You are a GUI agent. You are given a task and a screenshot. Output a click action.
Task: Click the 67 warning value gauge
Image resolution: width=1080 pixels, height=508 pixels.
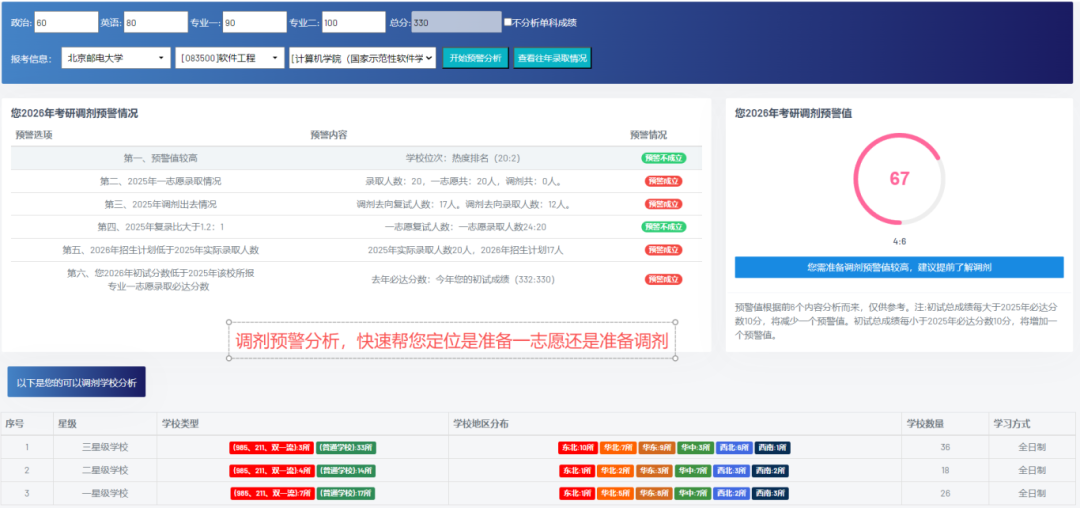click(899, 178)
